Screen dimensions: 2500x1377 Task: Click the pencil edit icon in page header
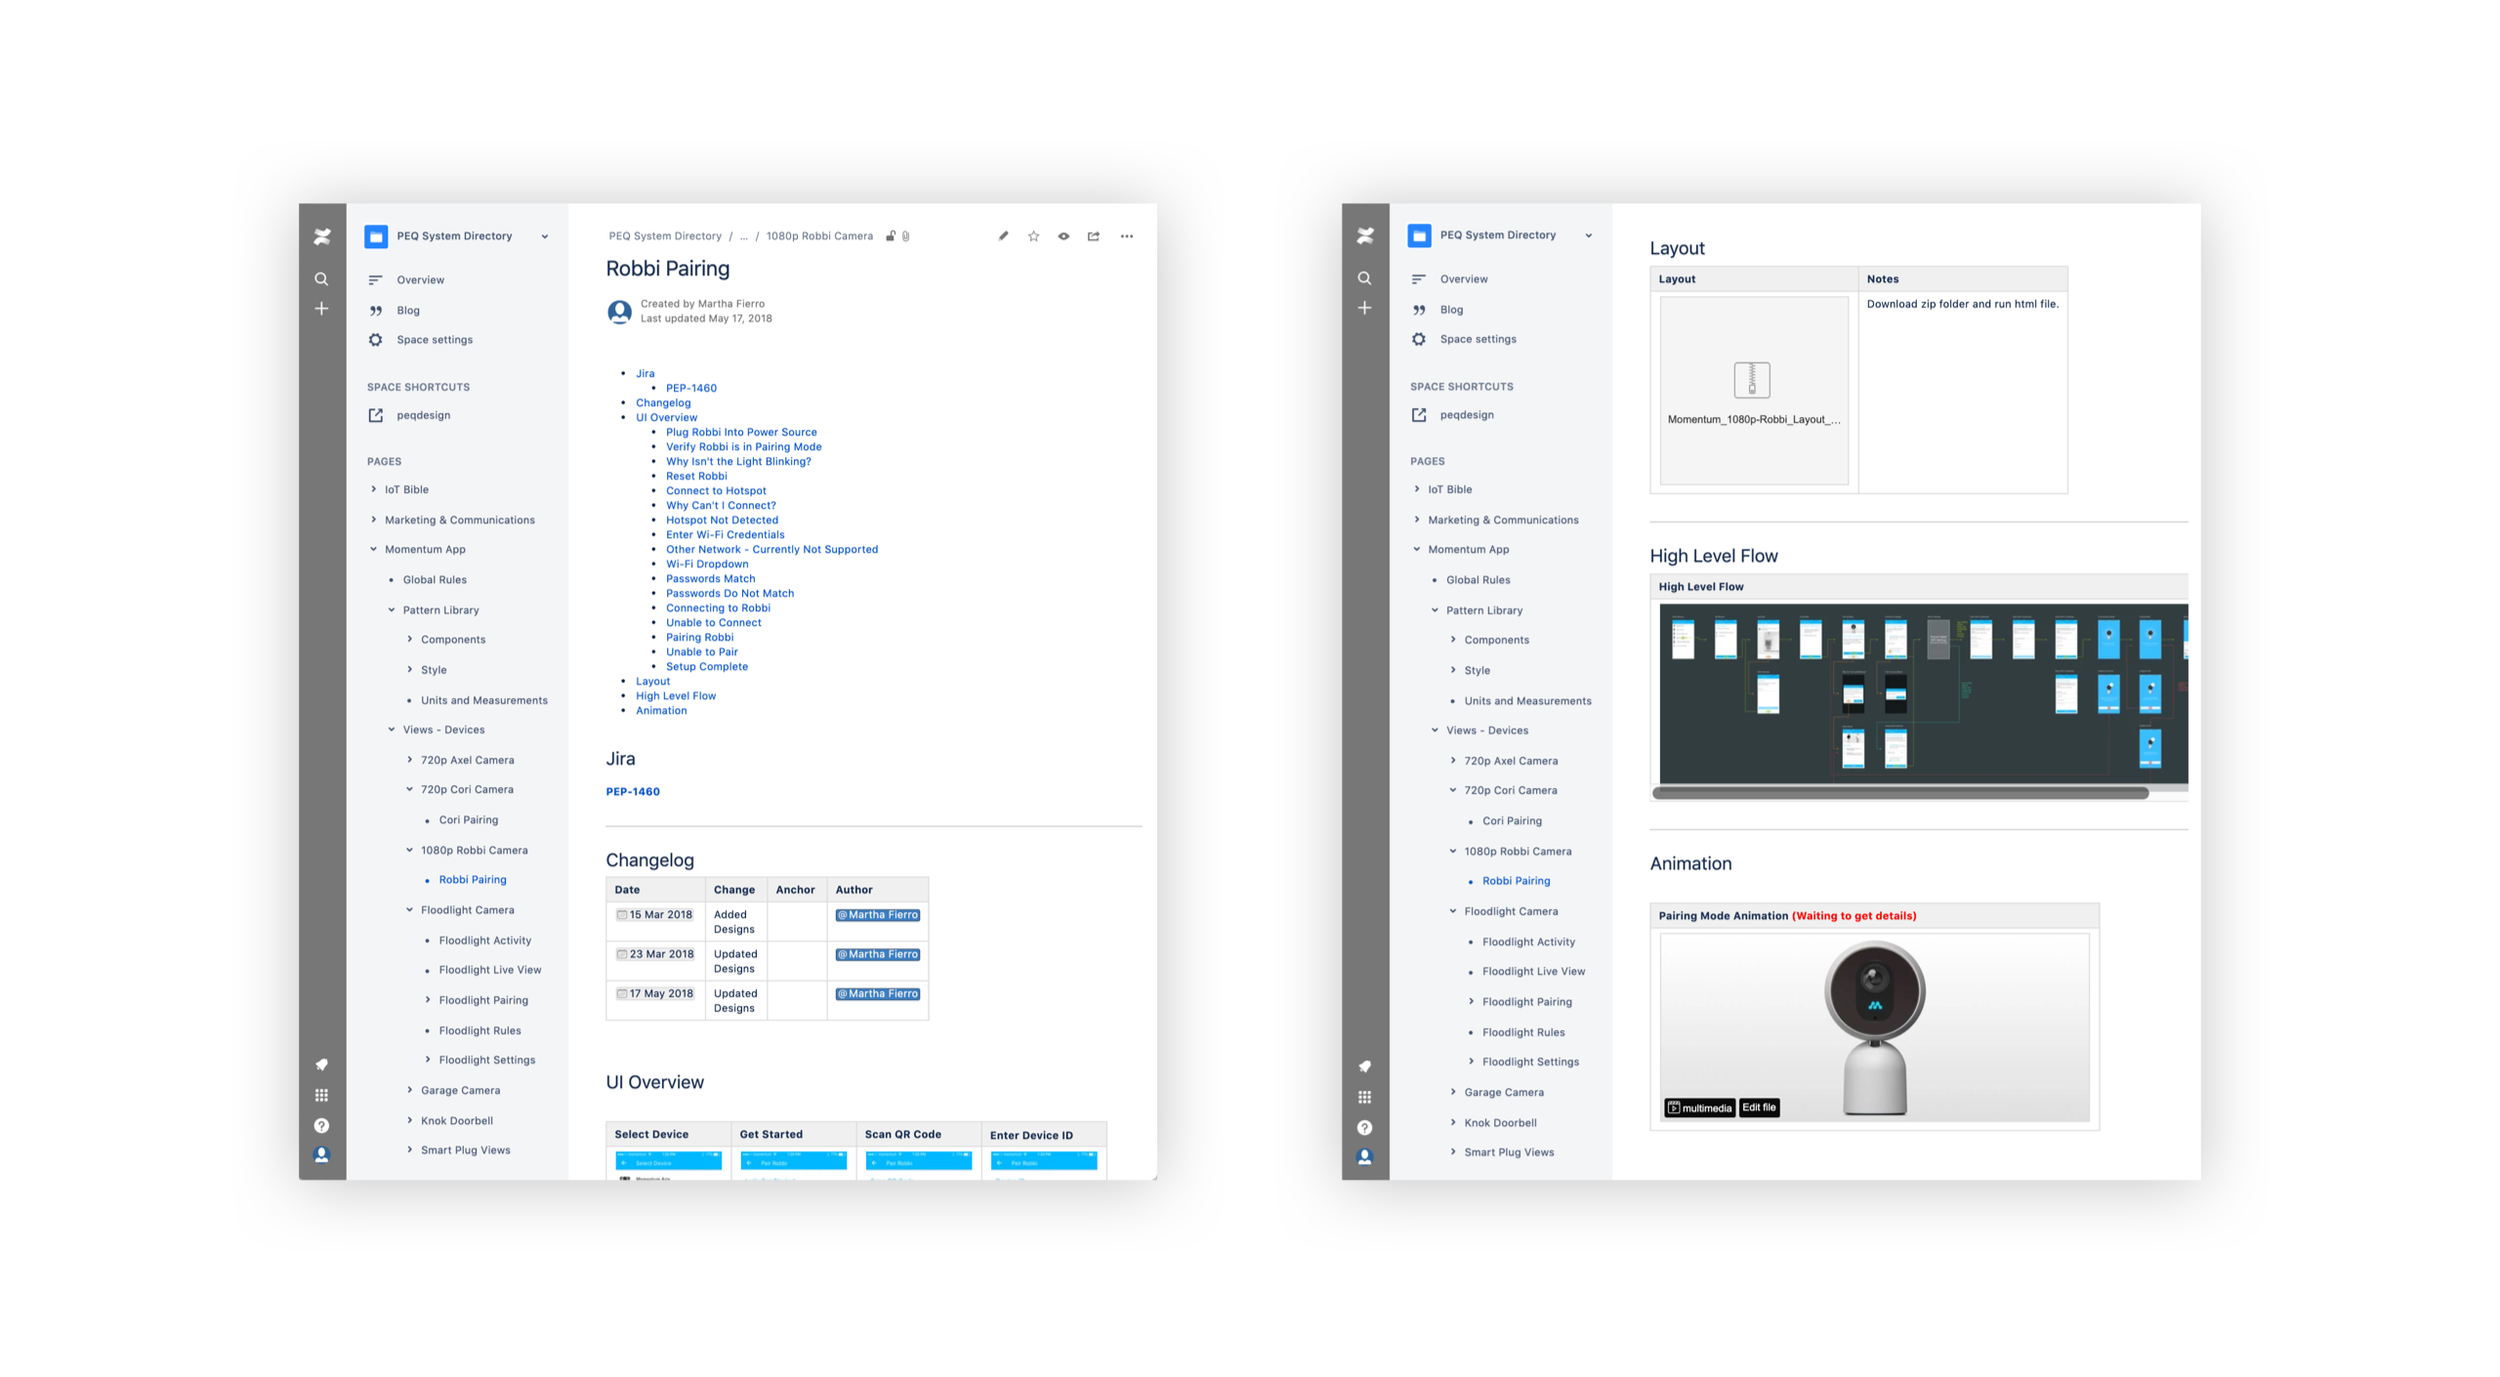1003,236
